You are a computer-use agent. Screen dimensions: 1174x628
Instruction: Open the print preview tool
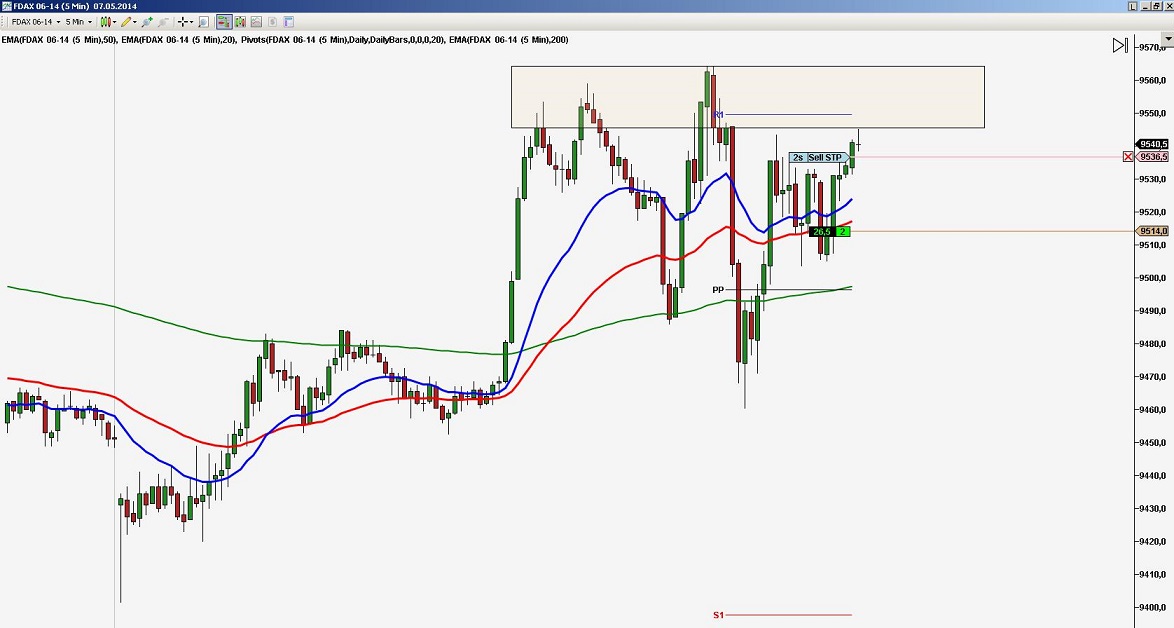coord(203,21)
